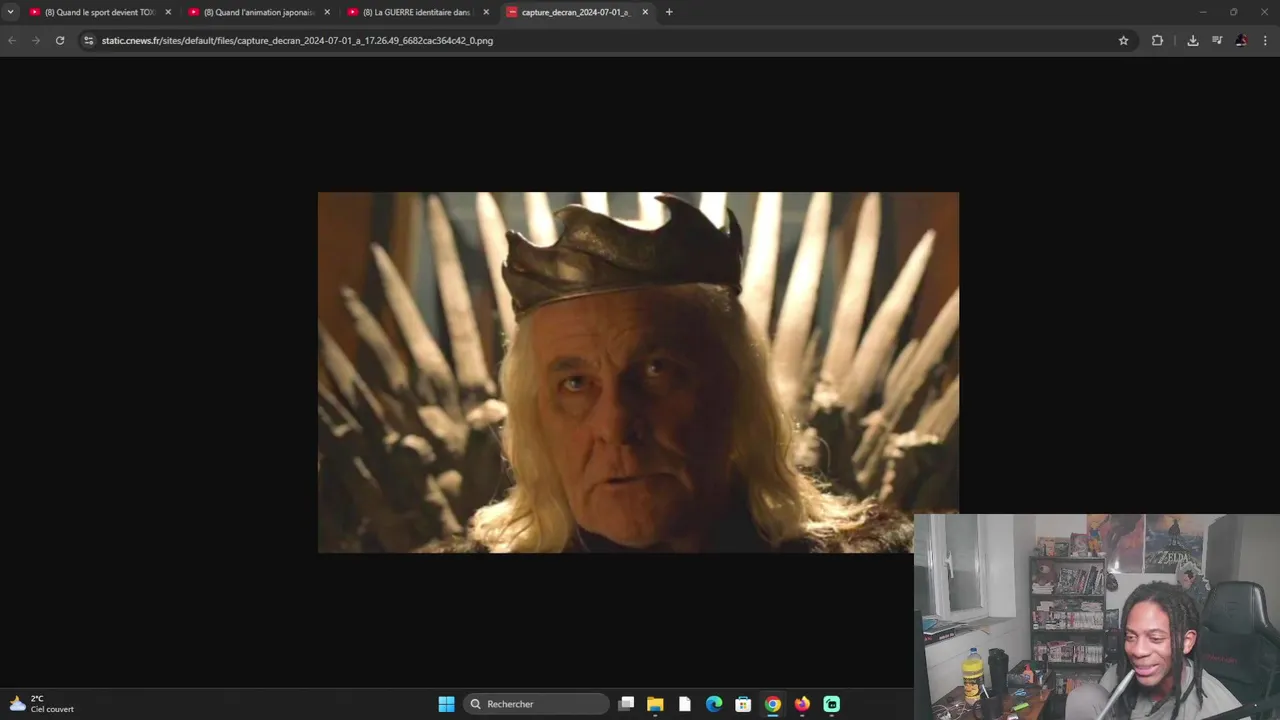Bookmark this page with the star icon
1280x720 pixels.
tap(1123, 41)
